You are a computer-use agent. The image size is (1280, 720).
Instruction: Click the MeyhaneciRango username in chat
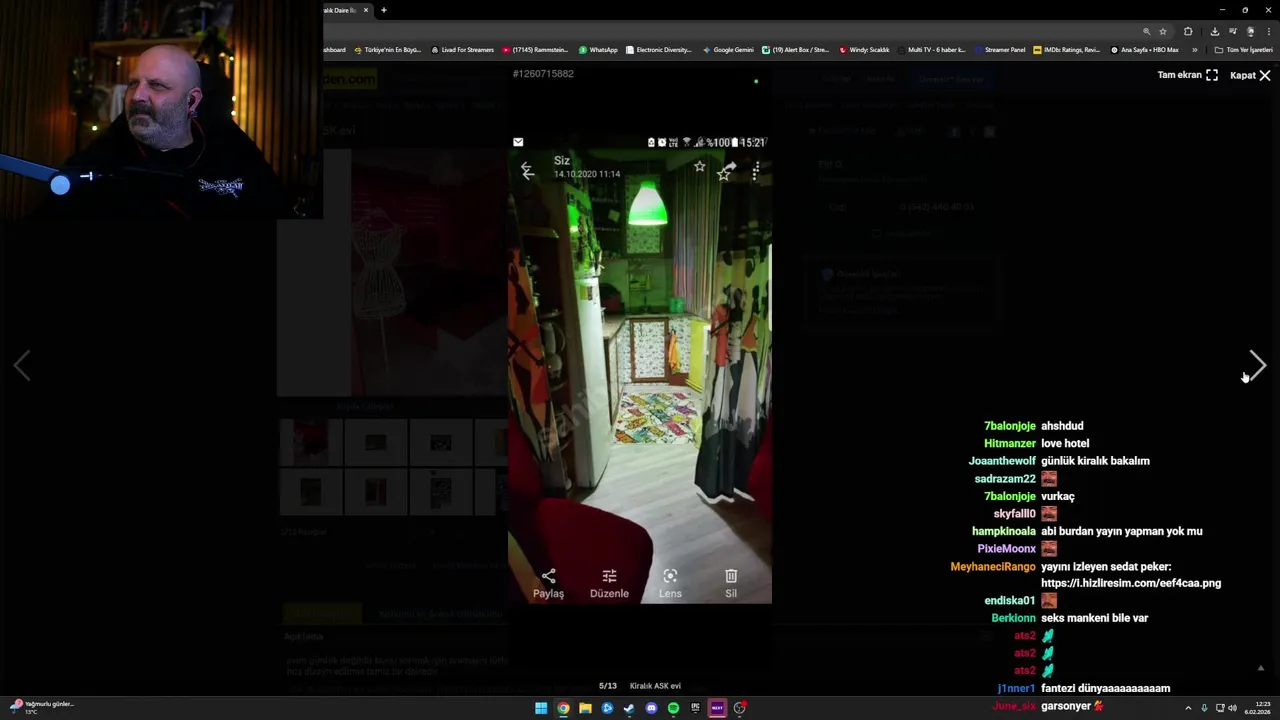(993, 566)
